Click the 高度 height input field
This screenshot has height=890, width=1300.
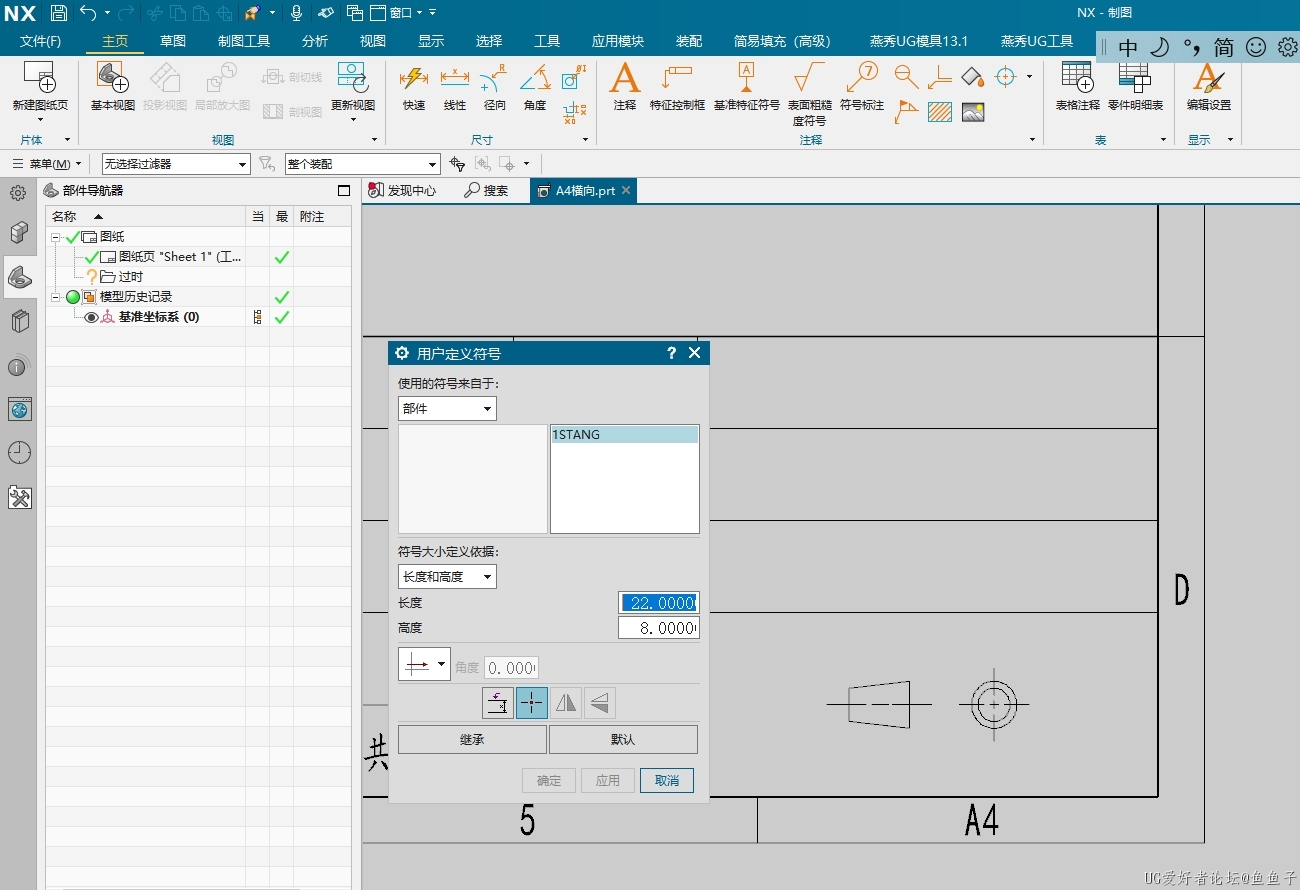(659, 628)
